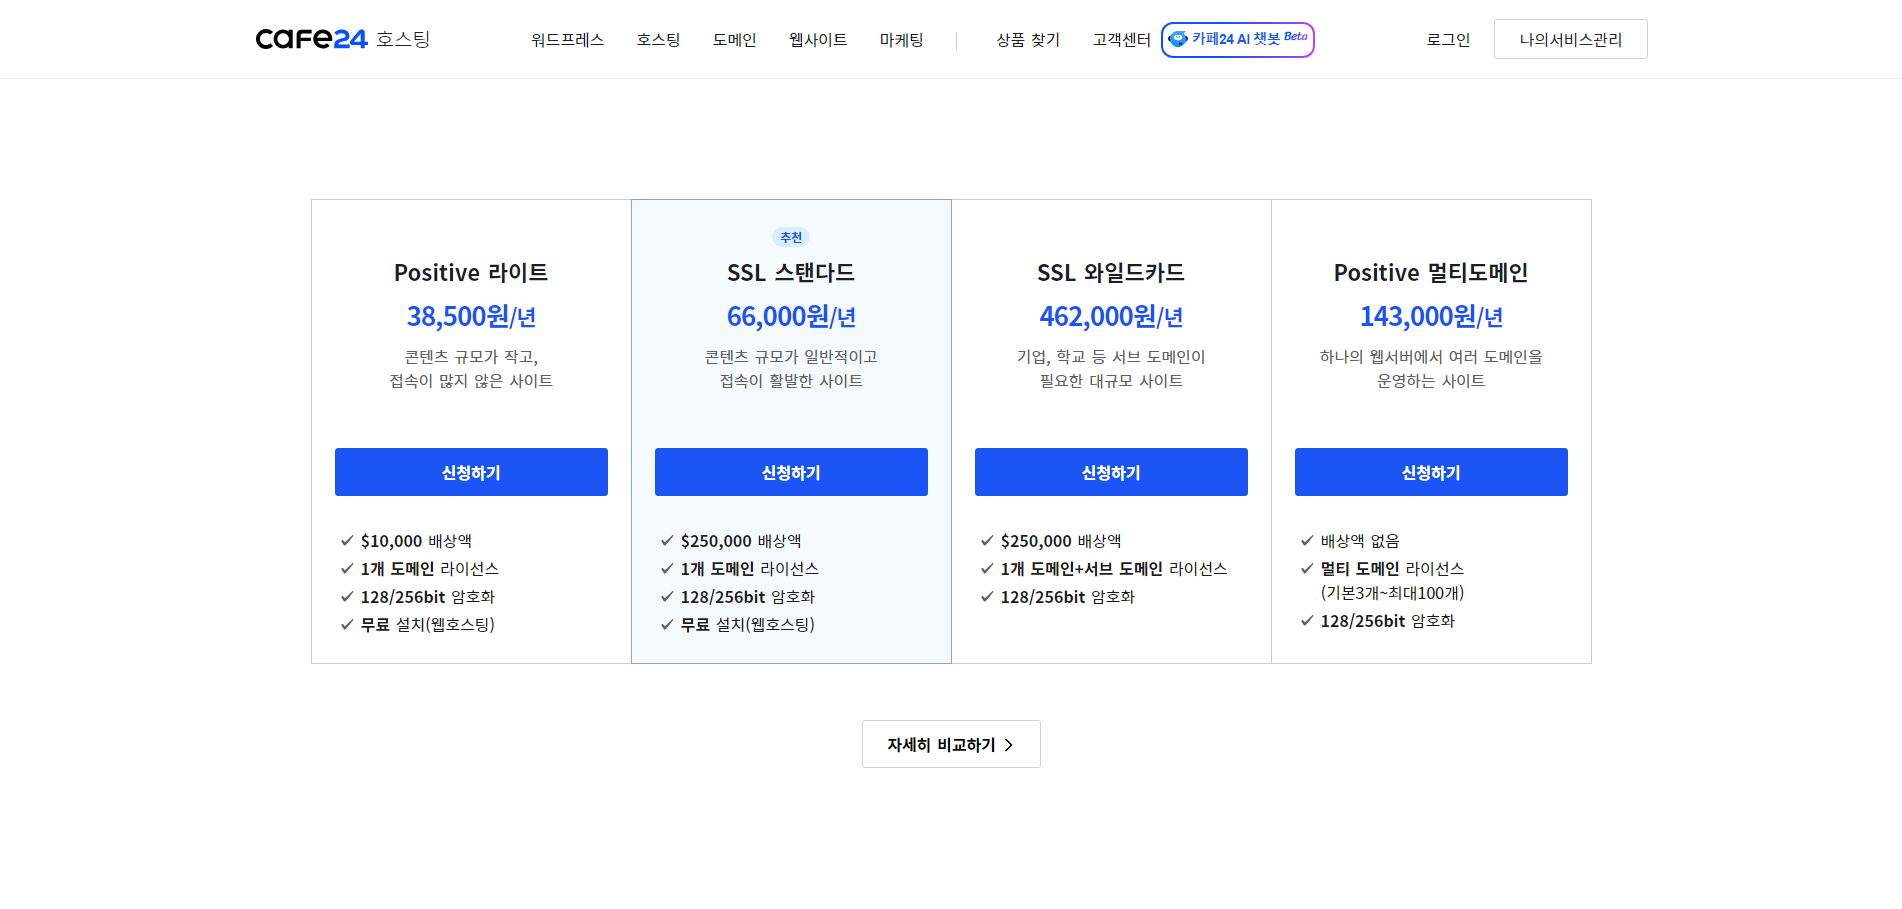Screen dimensions: 1902x909
Task: Click the 추천 badge on SSL 스탠다드
Action: [790, 237]
